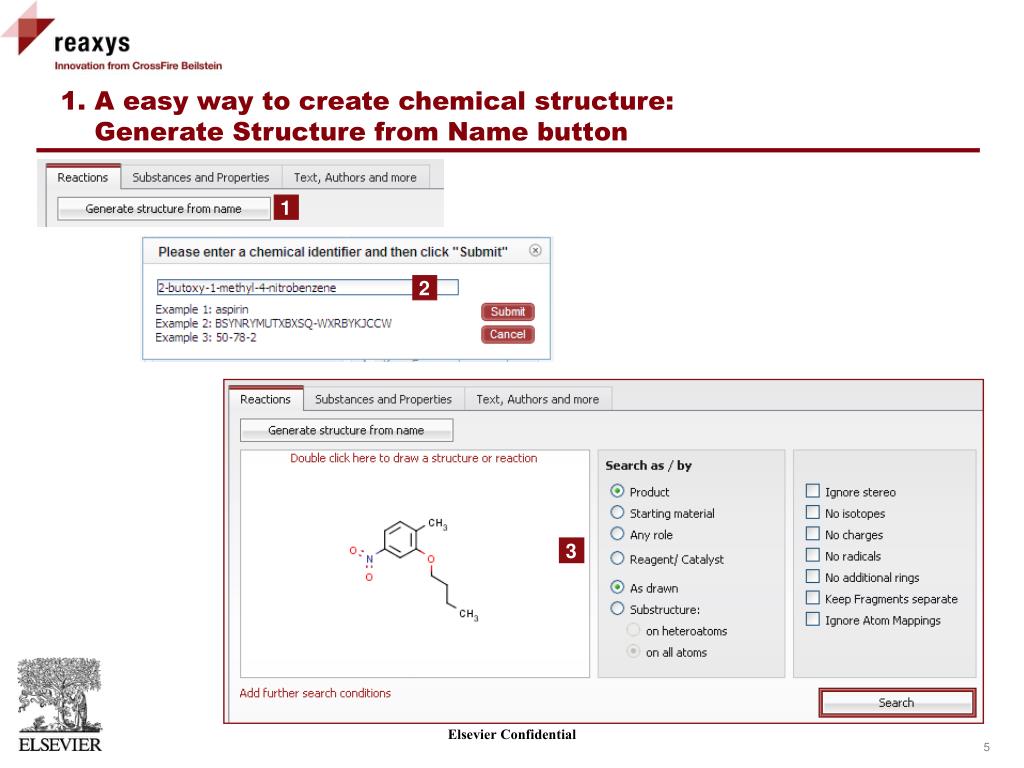Switch to lower Substances and Properties tab

[x=383, y=399]
